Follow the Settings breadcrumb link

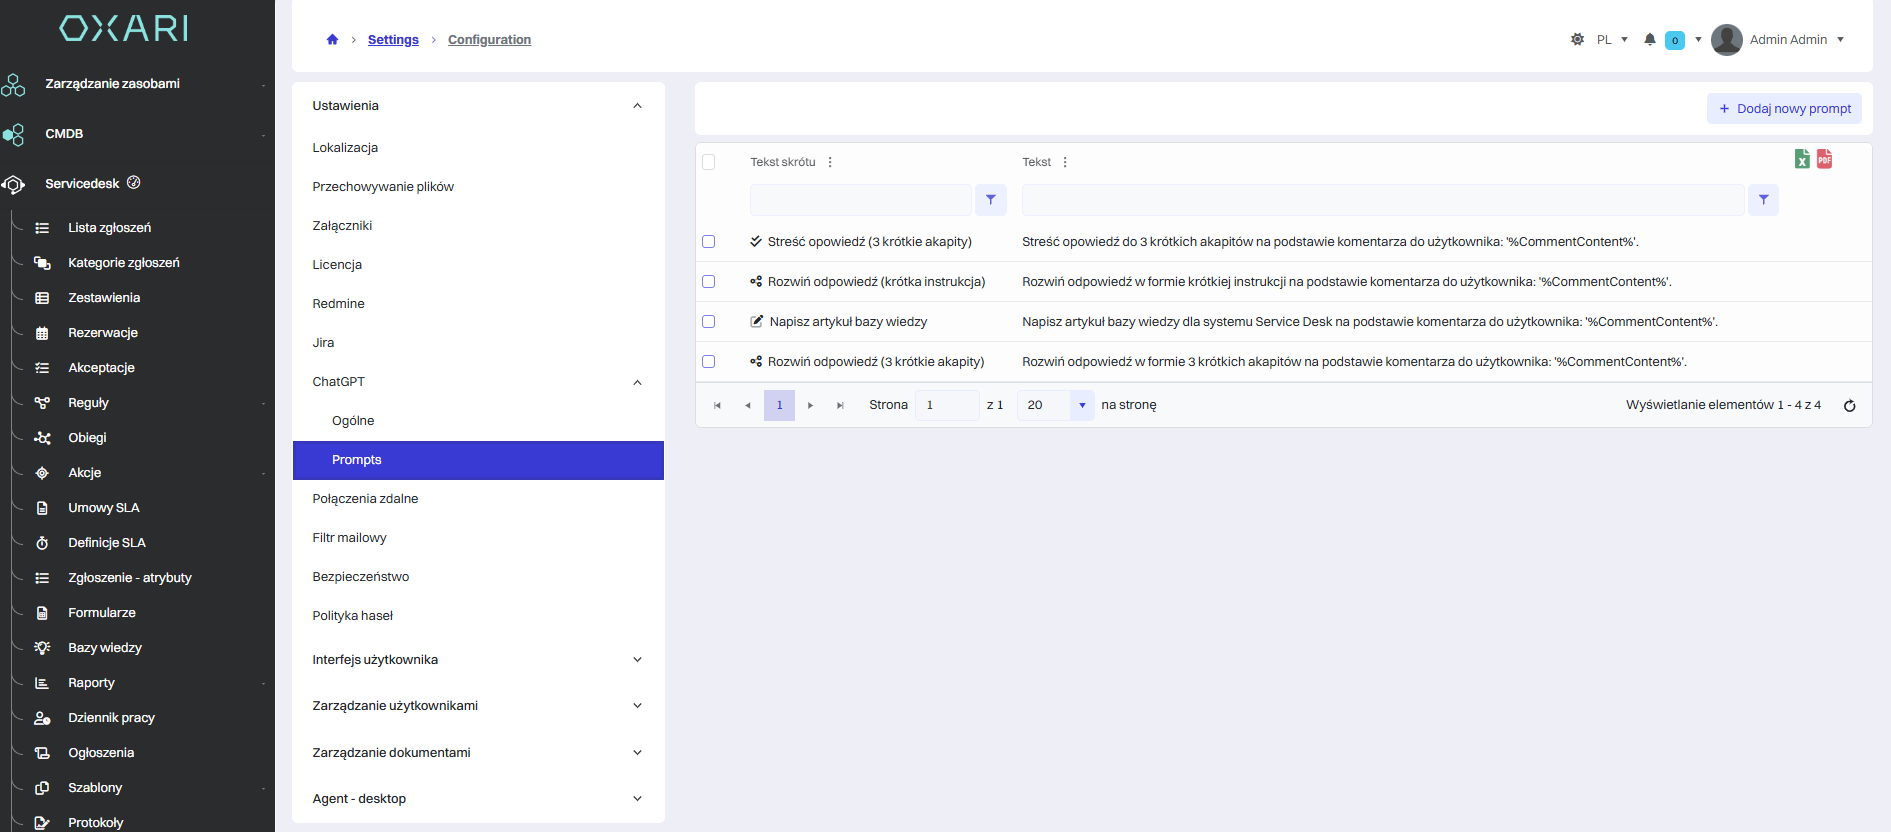pyautogui.click(x=393, y=40)
